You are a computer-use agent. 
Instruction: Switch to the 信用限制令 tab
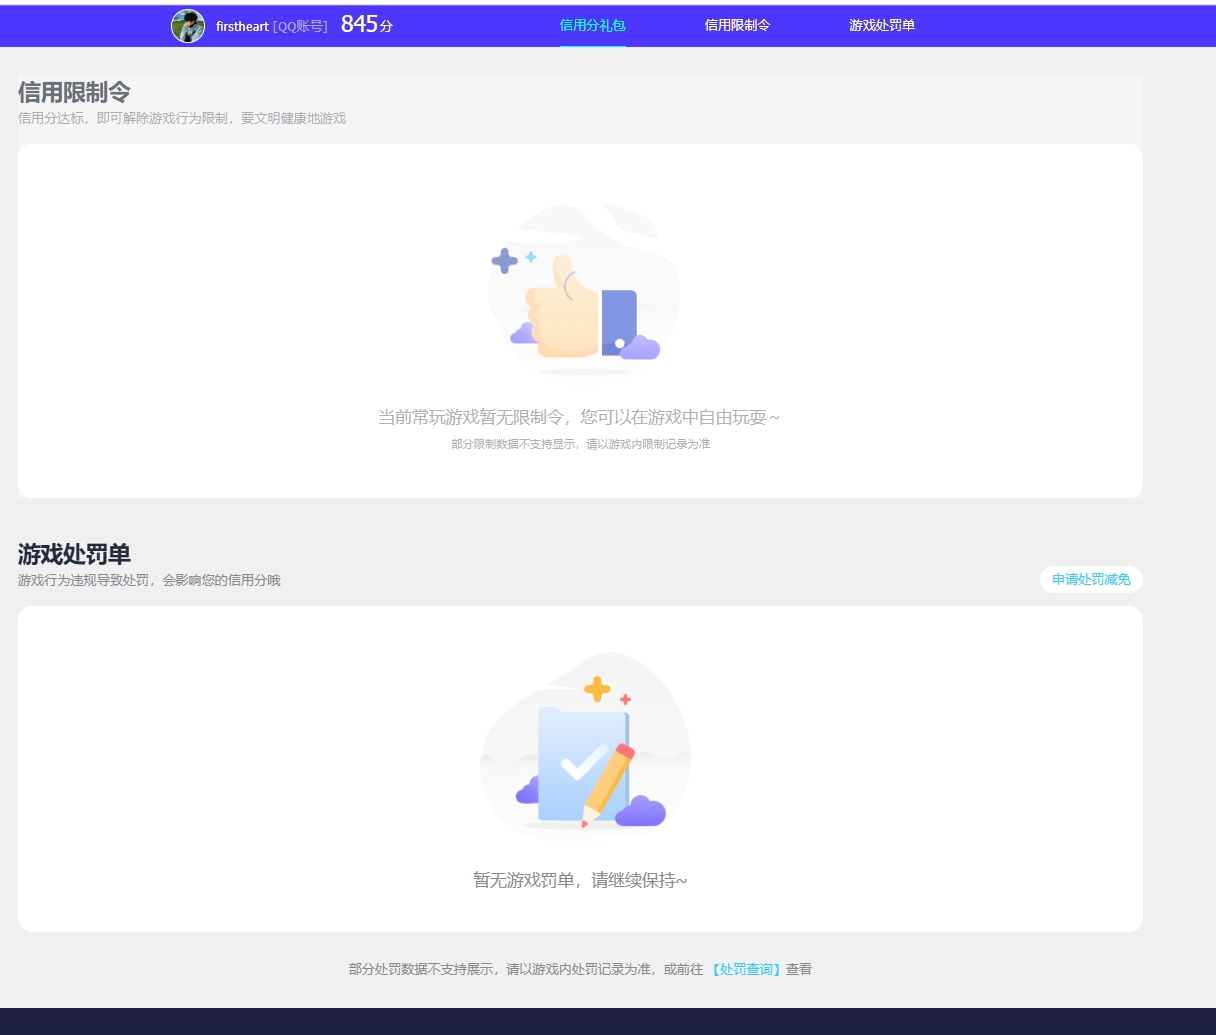pos(737,25)
